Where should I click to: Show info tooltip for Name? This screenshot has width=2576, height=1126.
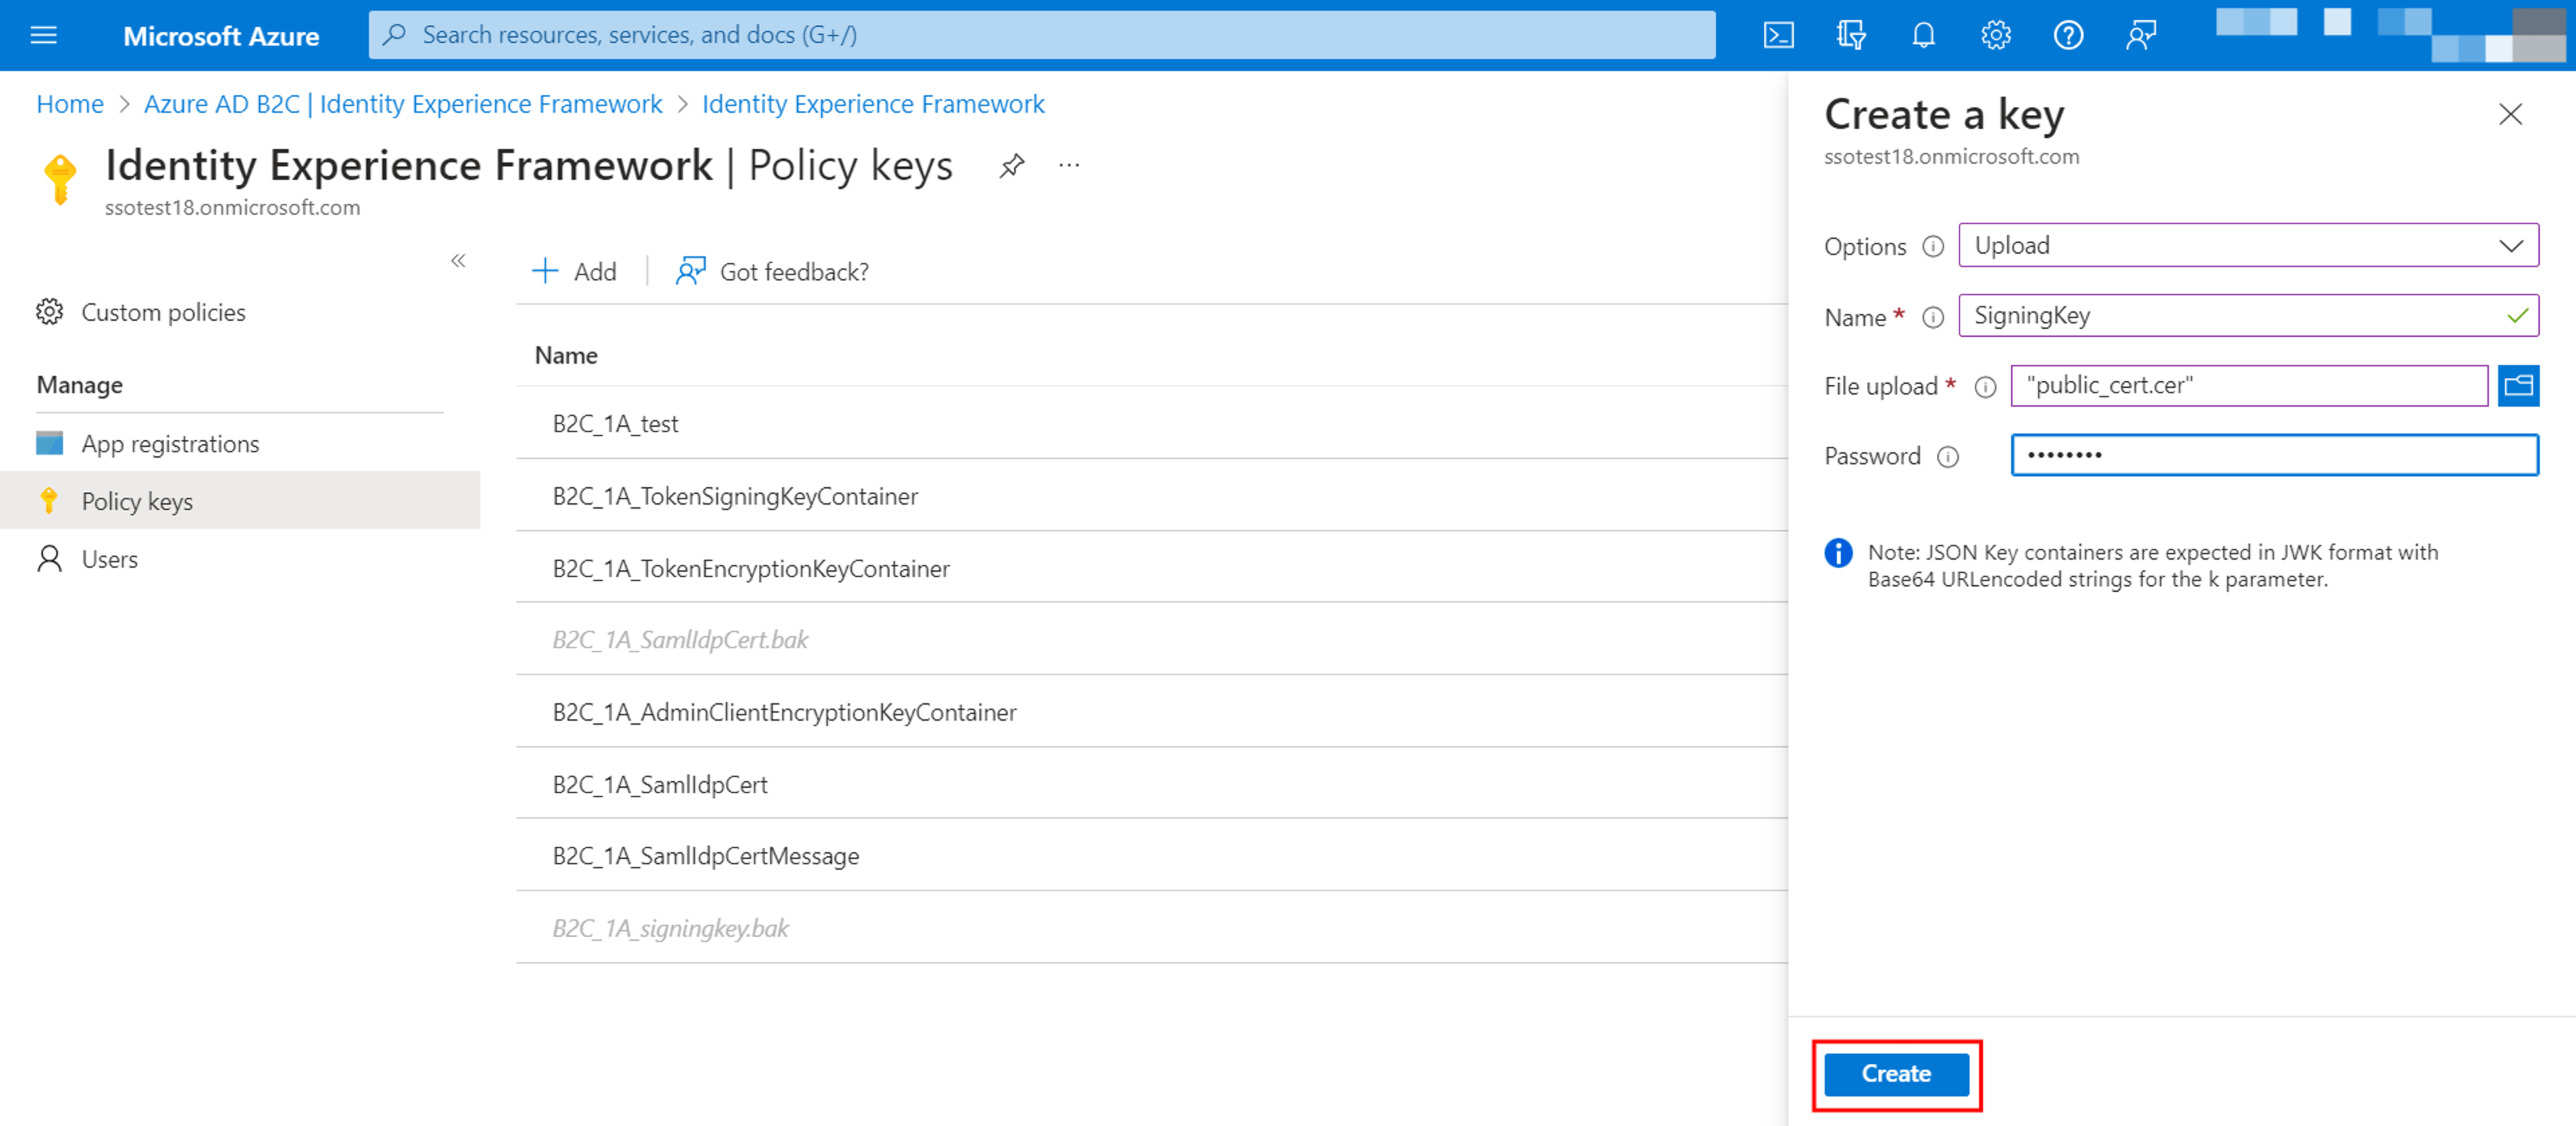tap(1933, 317)
